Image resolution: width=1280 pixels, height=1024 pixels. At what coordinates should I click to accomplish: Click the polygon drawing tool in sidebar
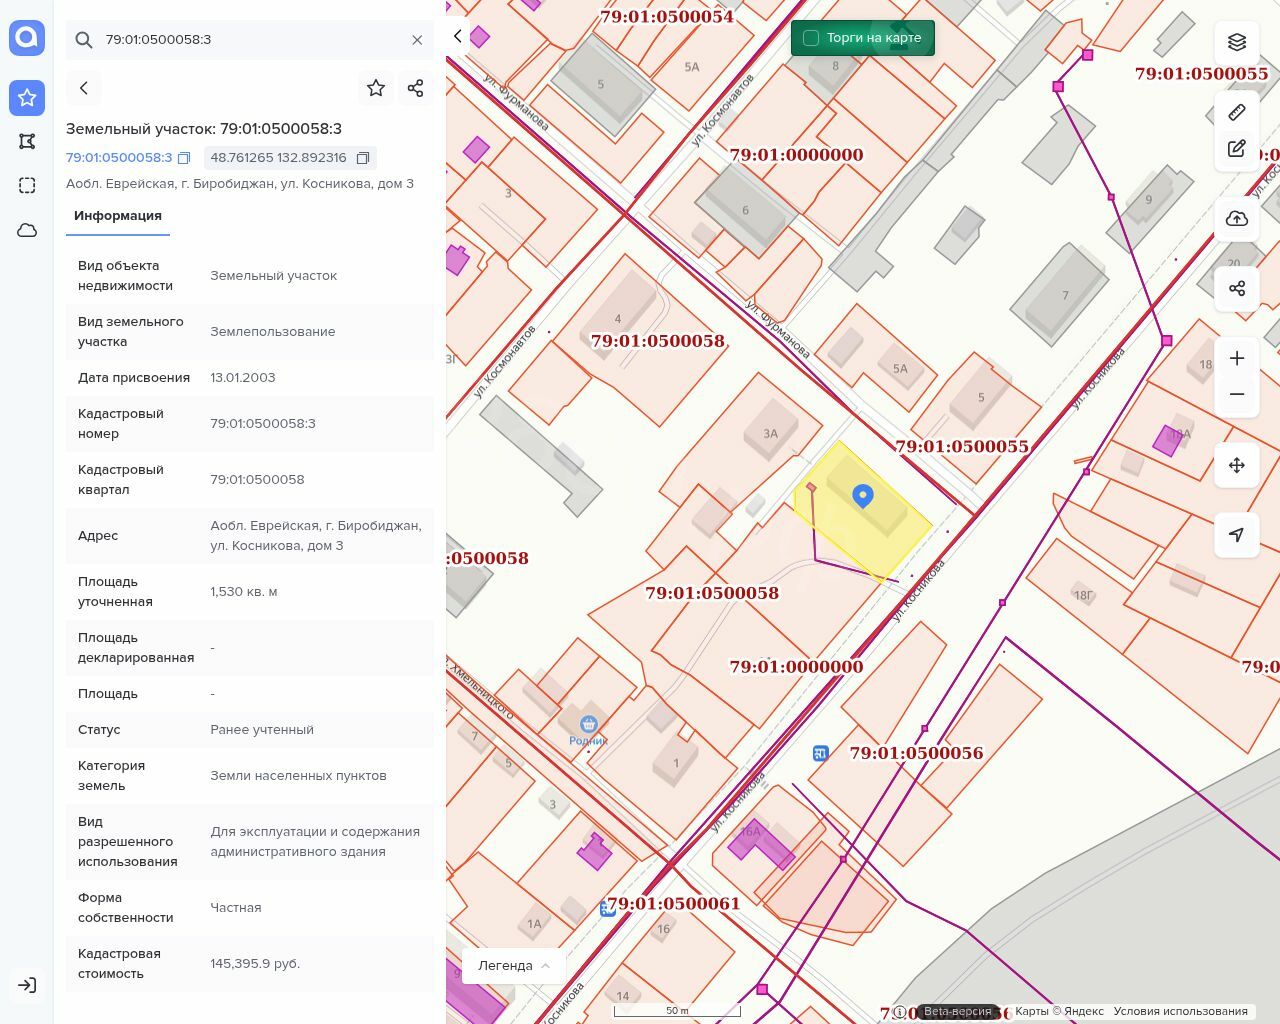tap(27, 141)
